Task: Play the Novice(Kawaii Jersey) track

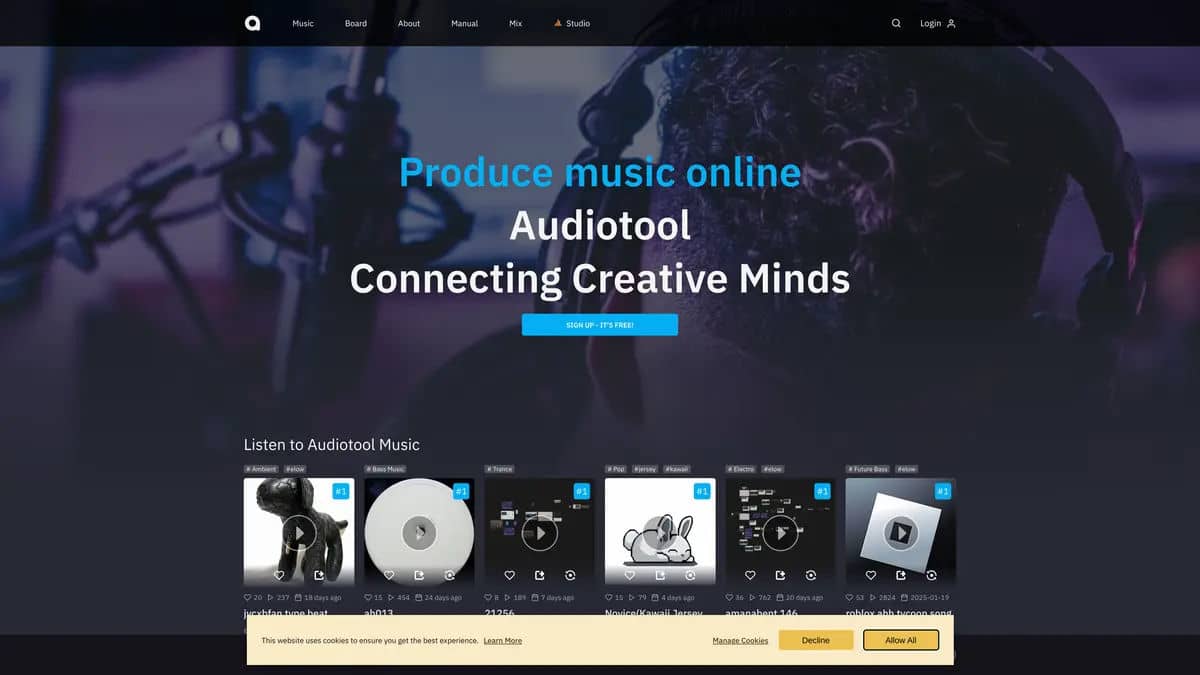Action: coord(660,533)
